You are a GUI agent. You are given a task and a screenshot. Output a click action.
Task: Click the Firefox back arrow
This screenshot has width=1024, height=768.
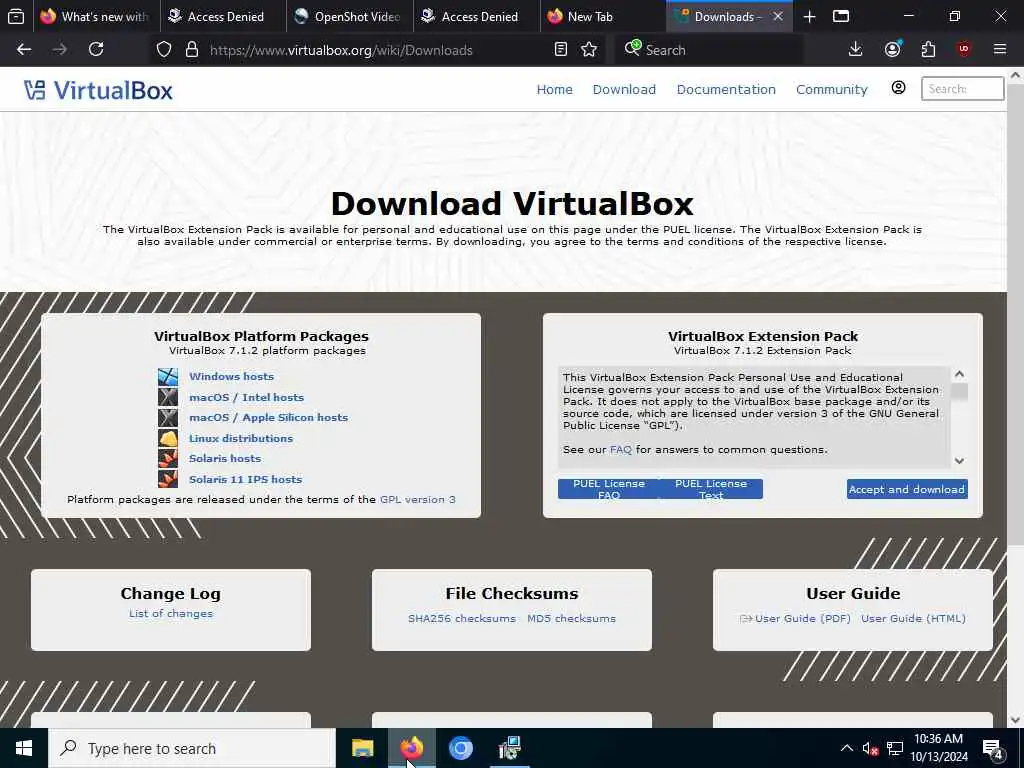tap(24, 50)
